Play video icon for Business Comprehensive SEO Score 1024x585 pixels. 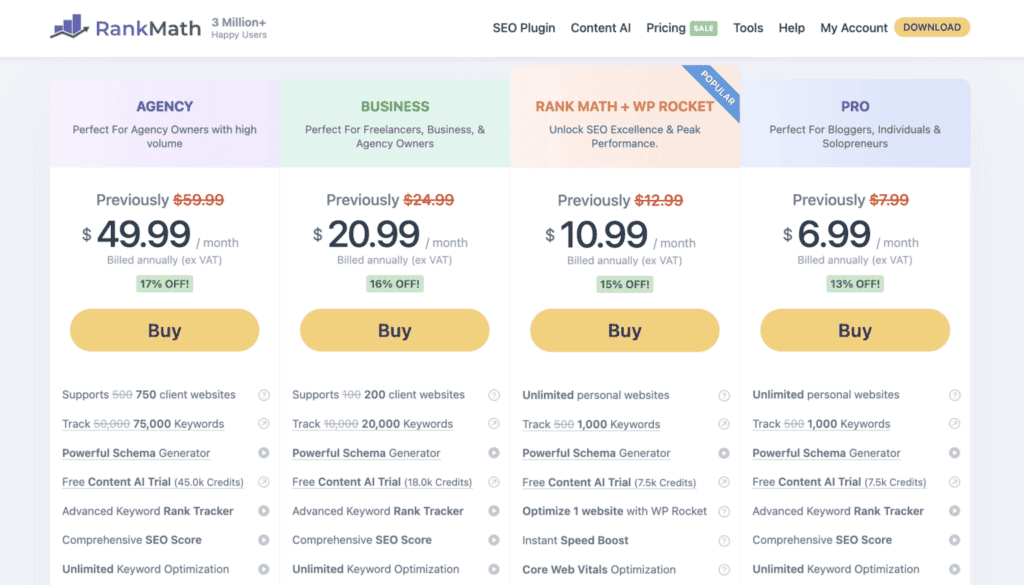494,540
